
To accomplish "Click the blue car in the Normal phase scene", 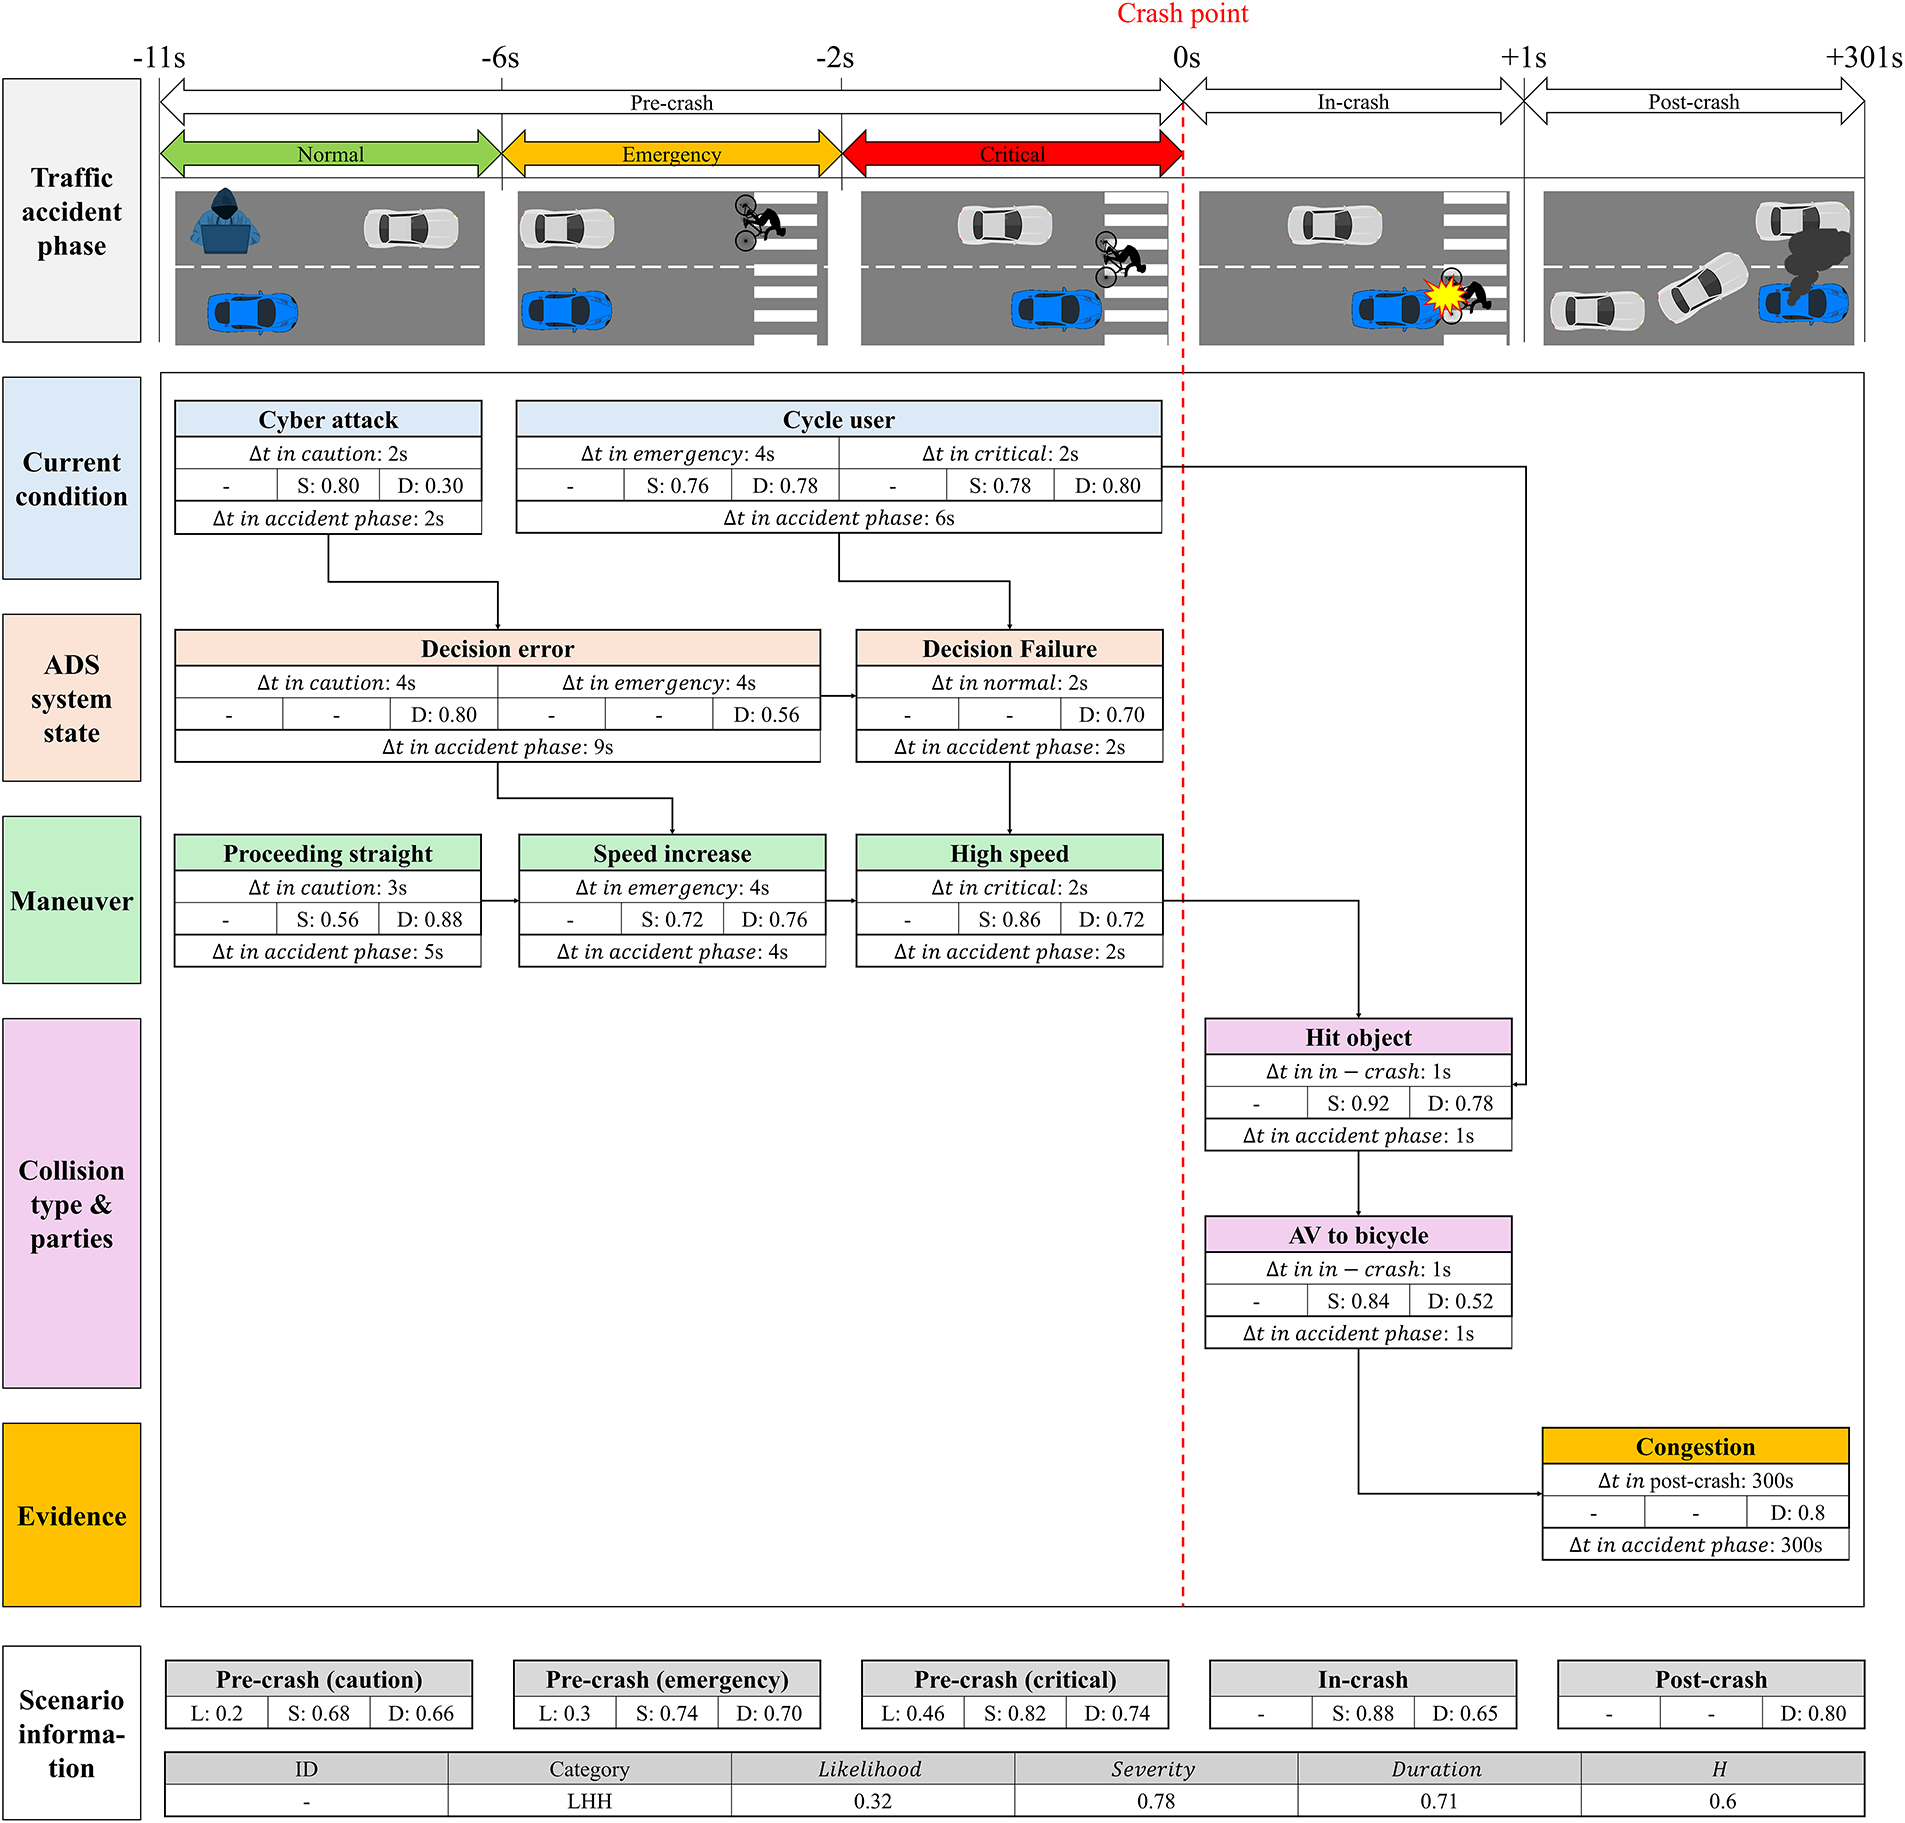I will click(x=252, y=312).
